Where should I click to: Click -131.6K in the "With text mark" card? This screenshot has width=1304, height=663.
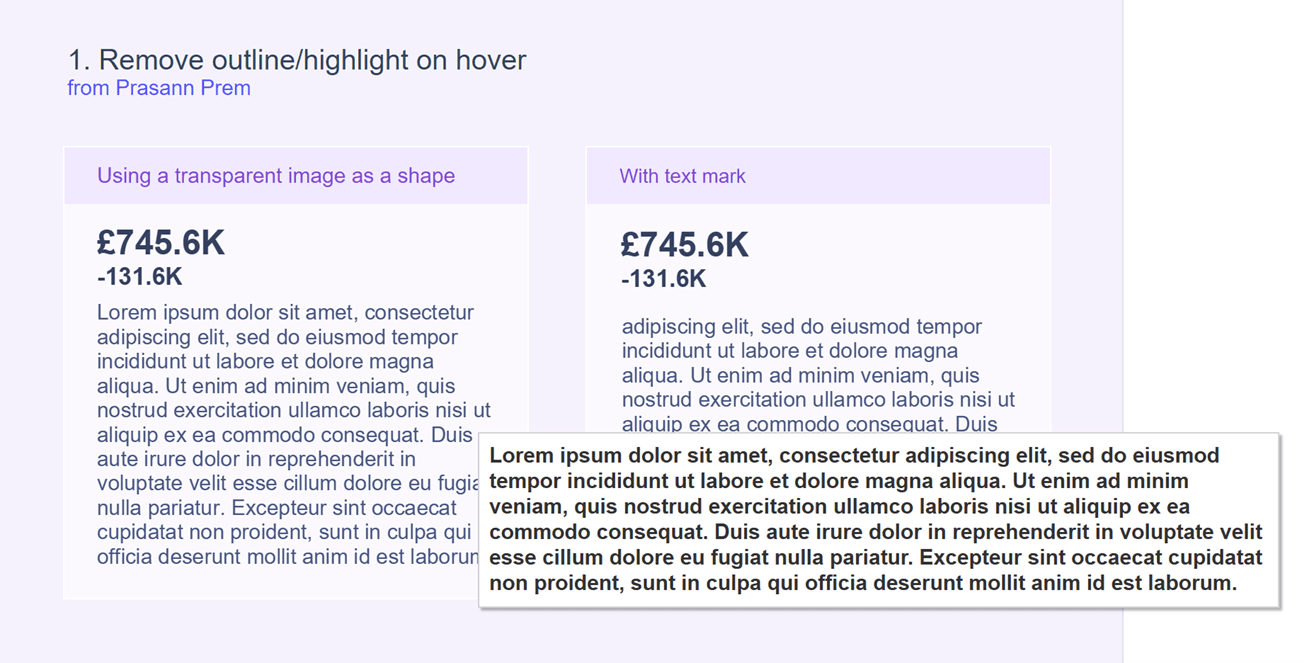pyautogui.click(x=663, y=279)
